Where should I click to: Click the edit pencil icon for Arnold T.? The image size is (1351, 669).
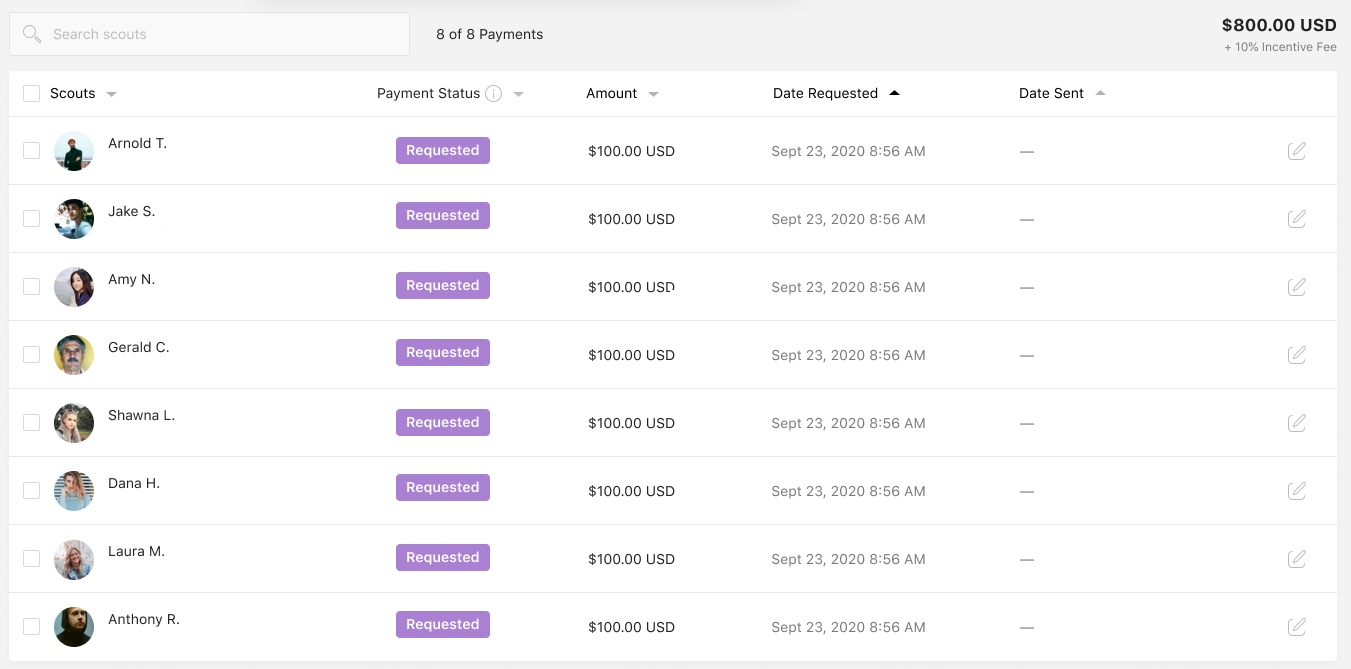tap(1297, 151)
